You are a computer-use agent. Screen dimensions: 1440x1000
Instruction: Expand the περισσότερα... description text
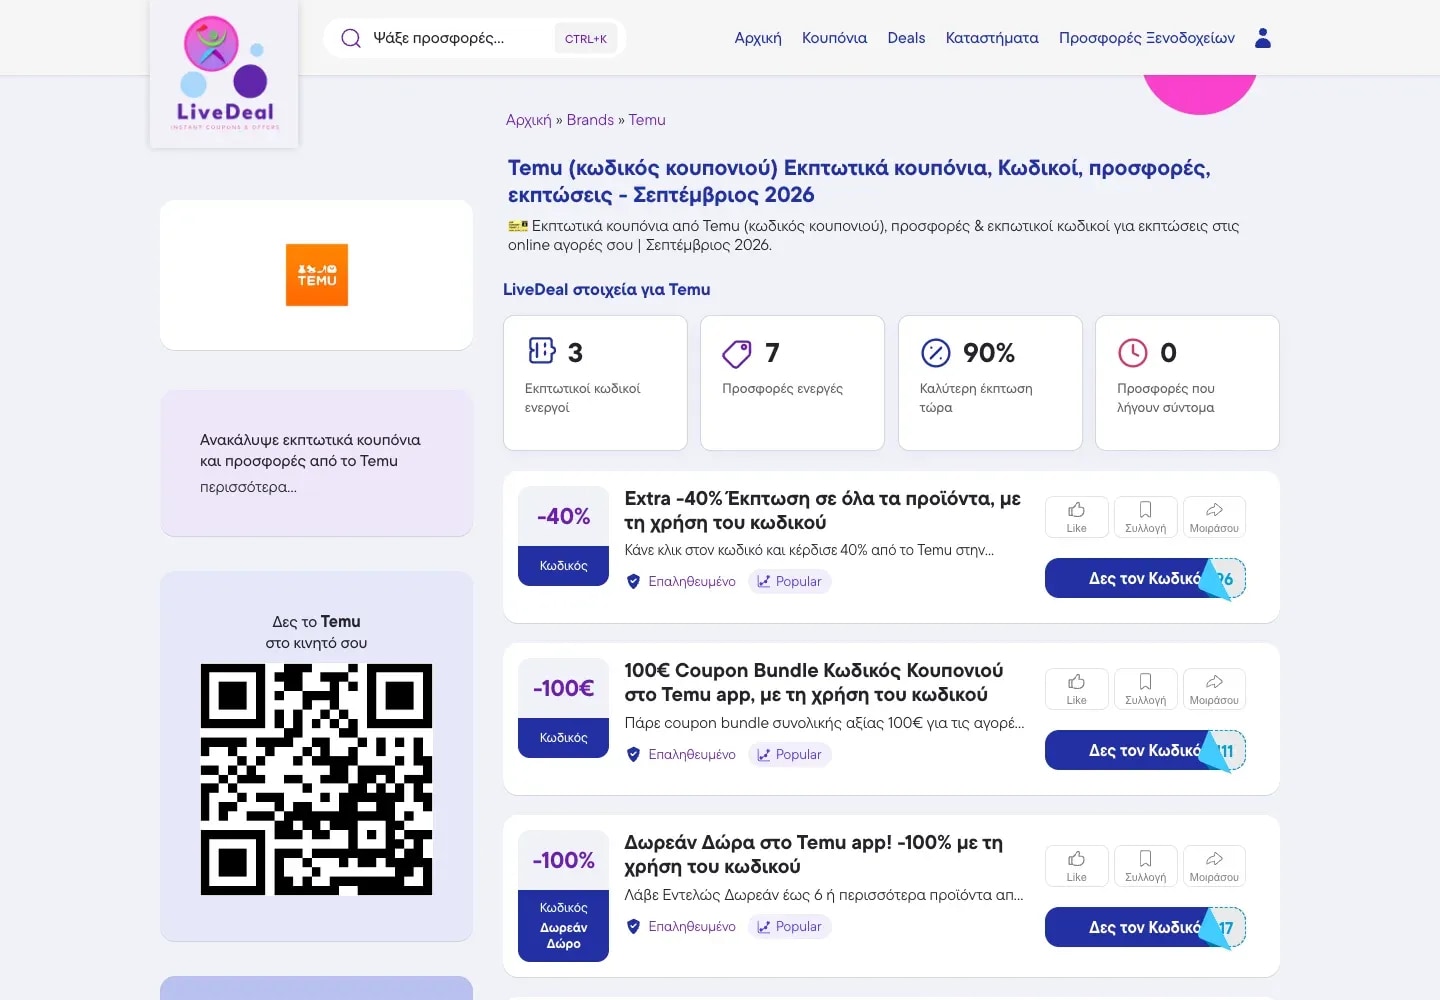point(248,487)
